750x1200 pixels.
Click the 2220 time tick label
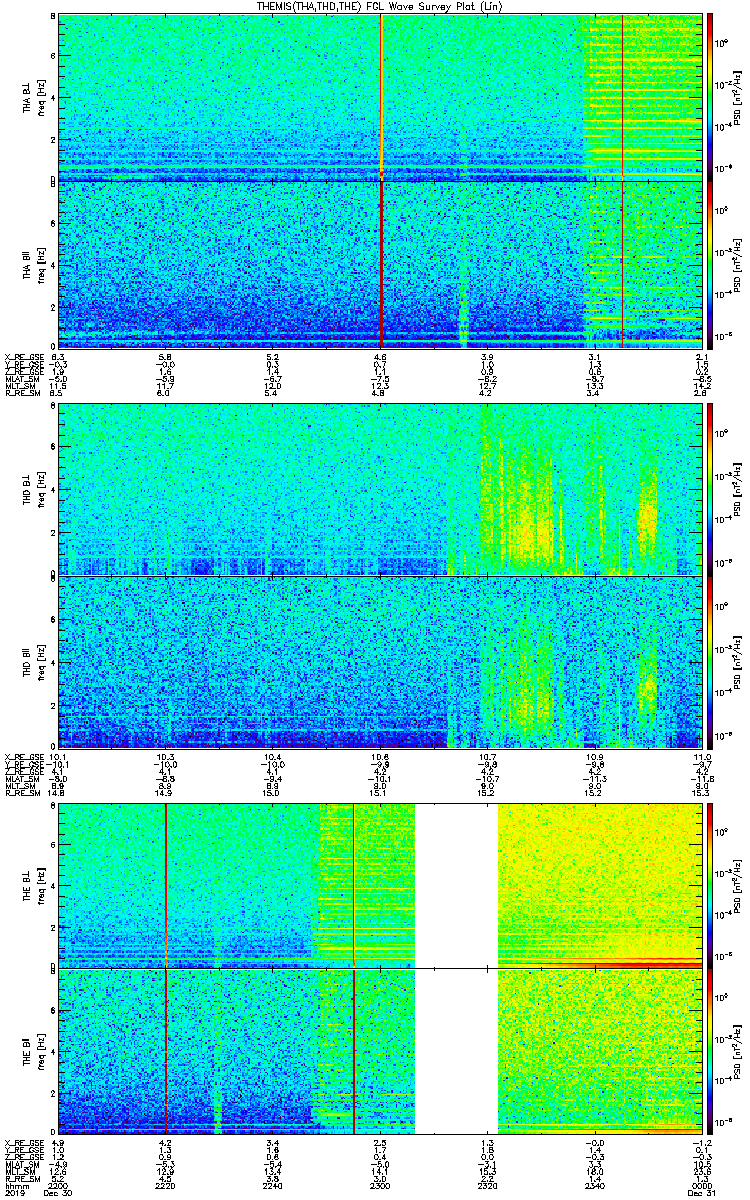[166, 1186]
